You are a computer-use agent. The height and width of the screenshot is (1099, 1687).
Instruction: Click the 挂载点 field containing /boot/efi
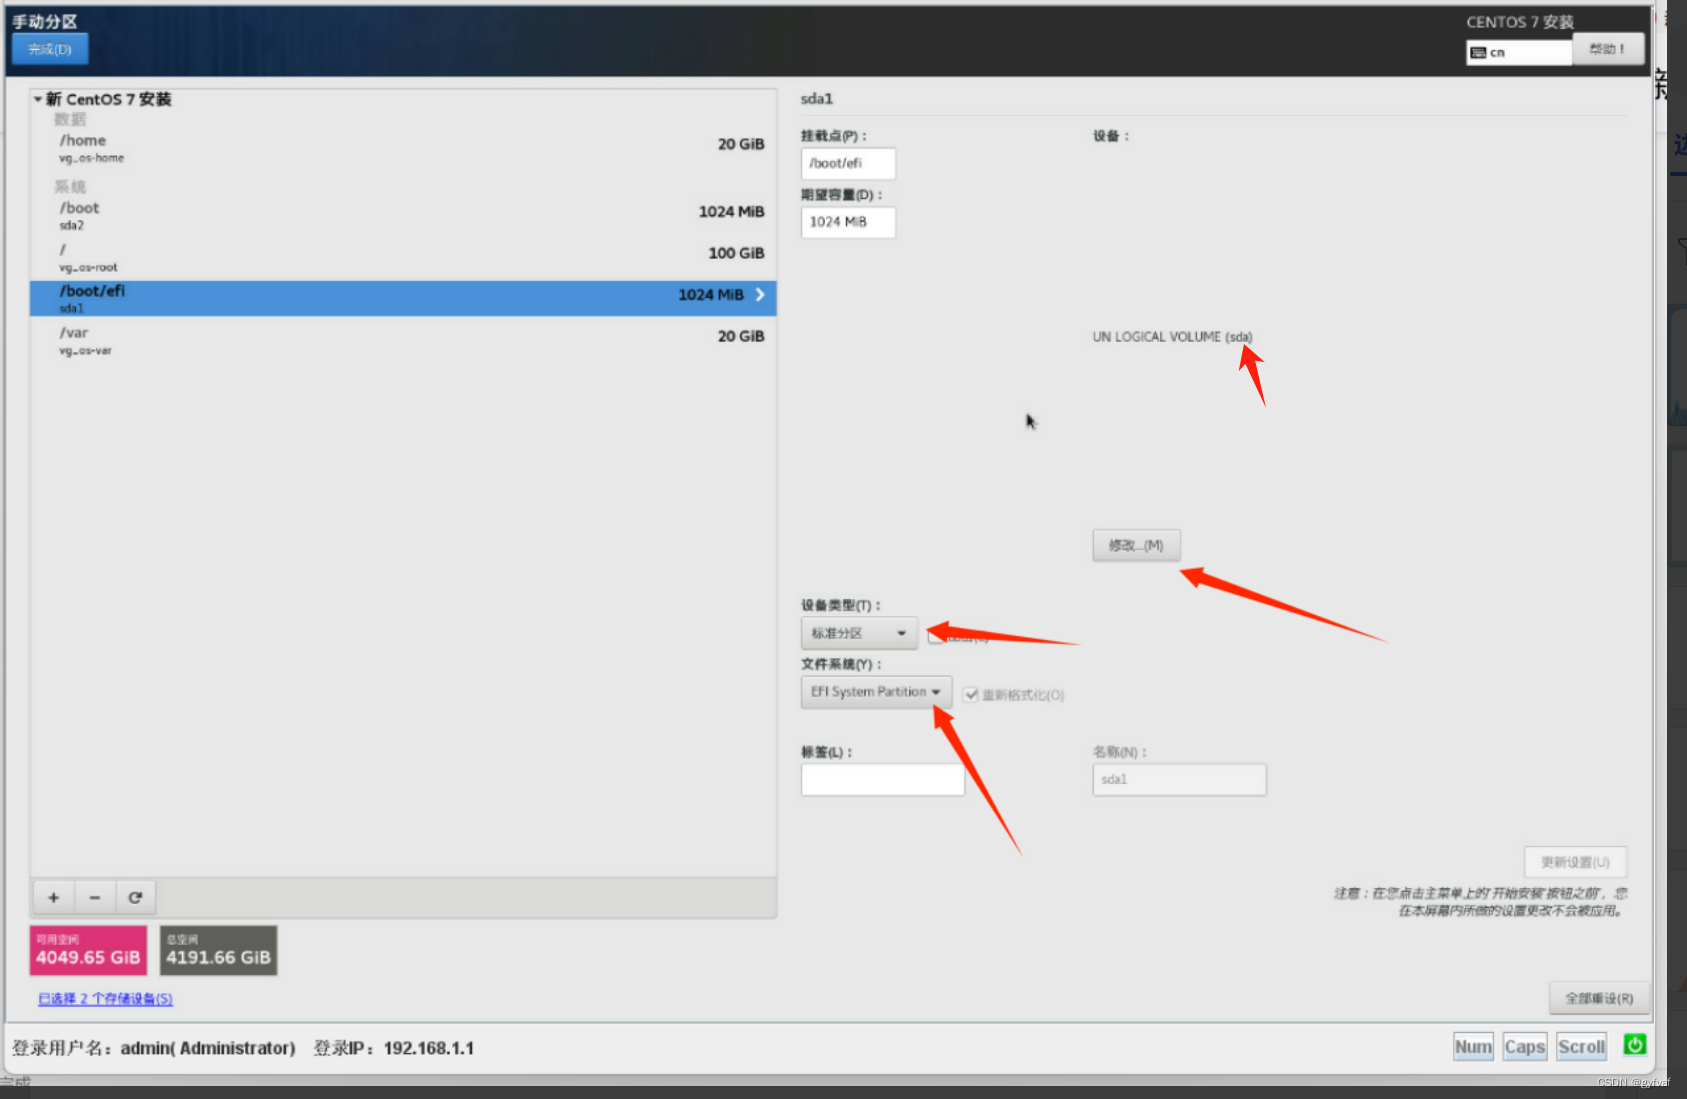(x=848, y=163)
